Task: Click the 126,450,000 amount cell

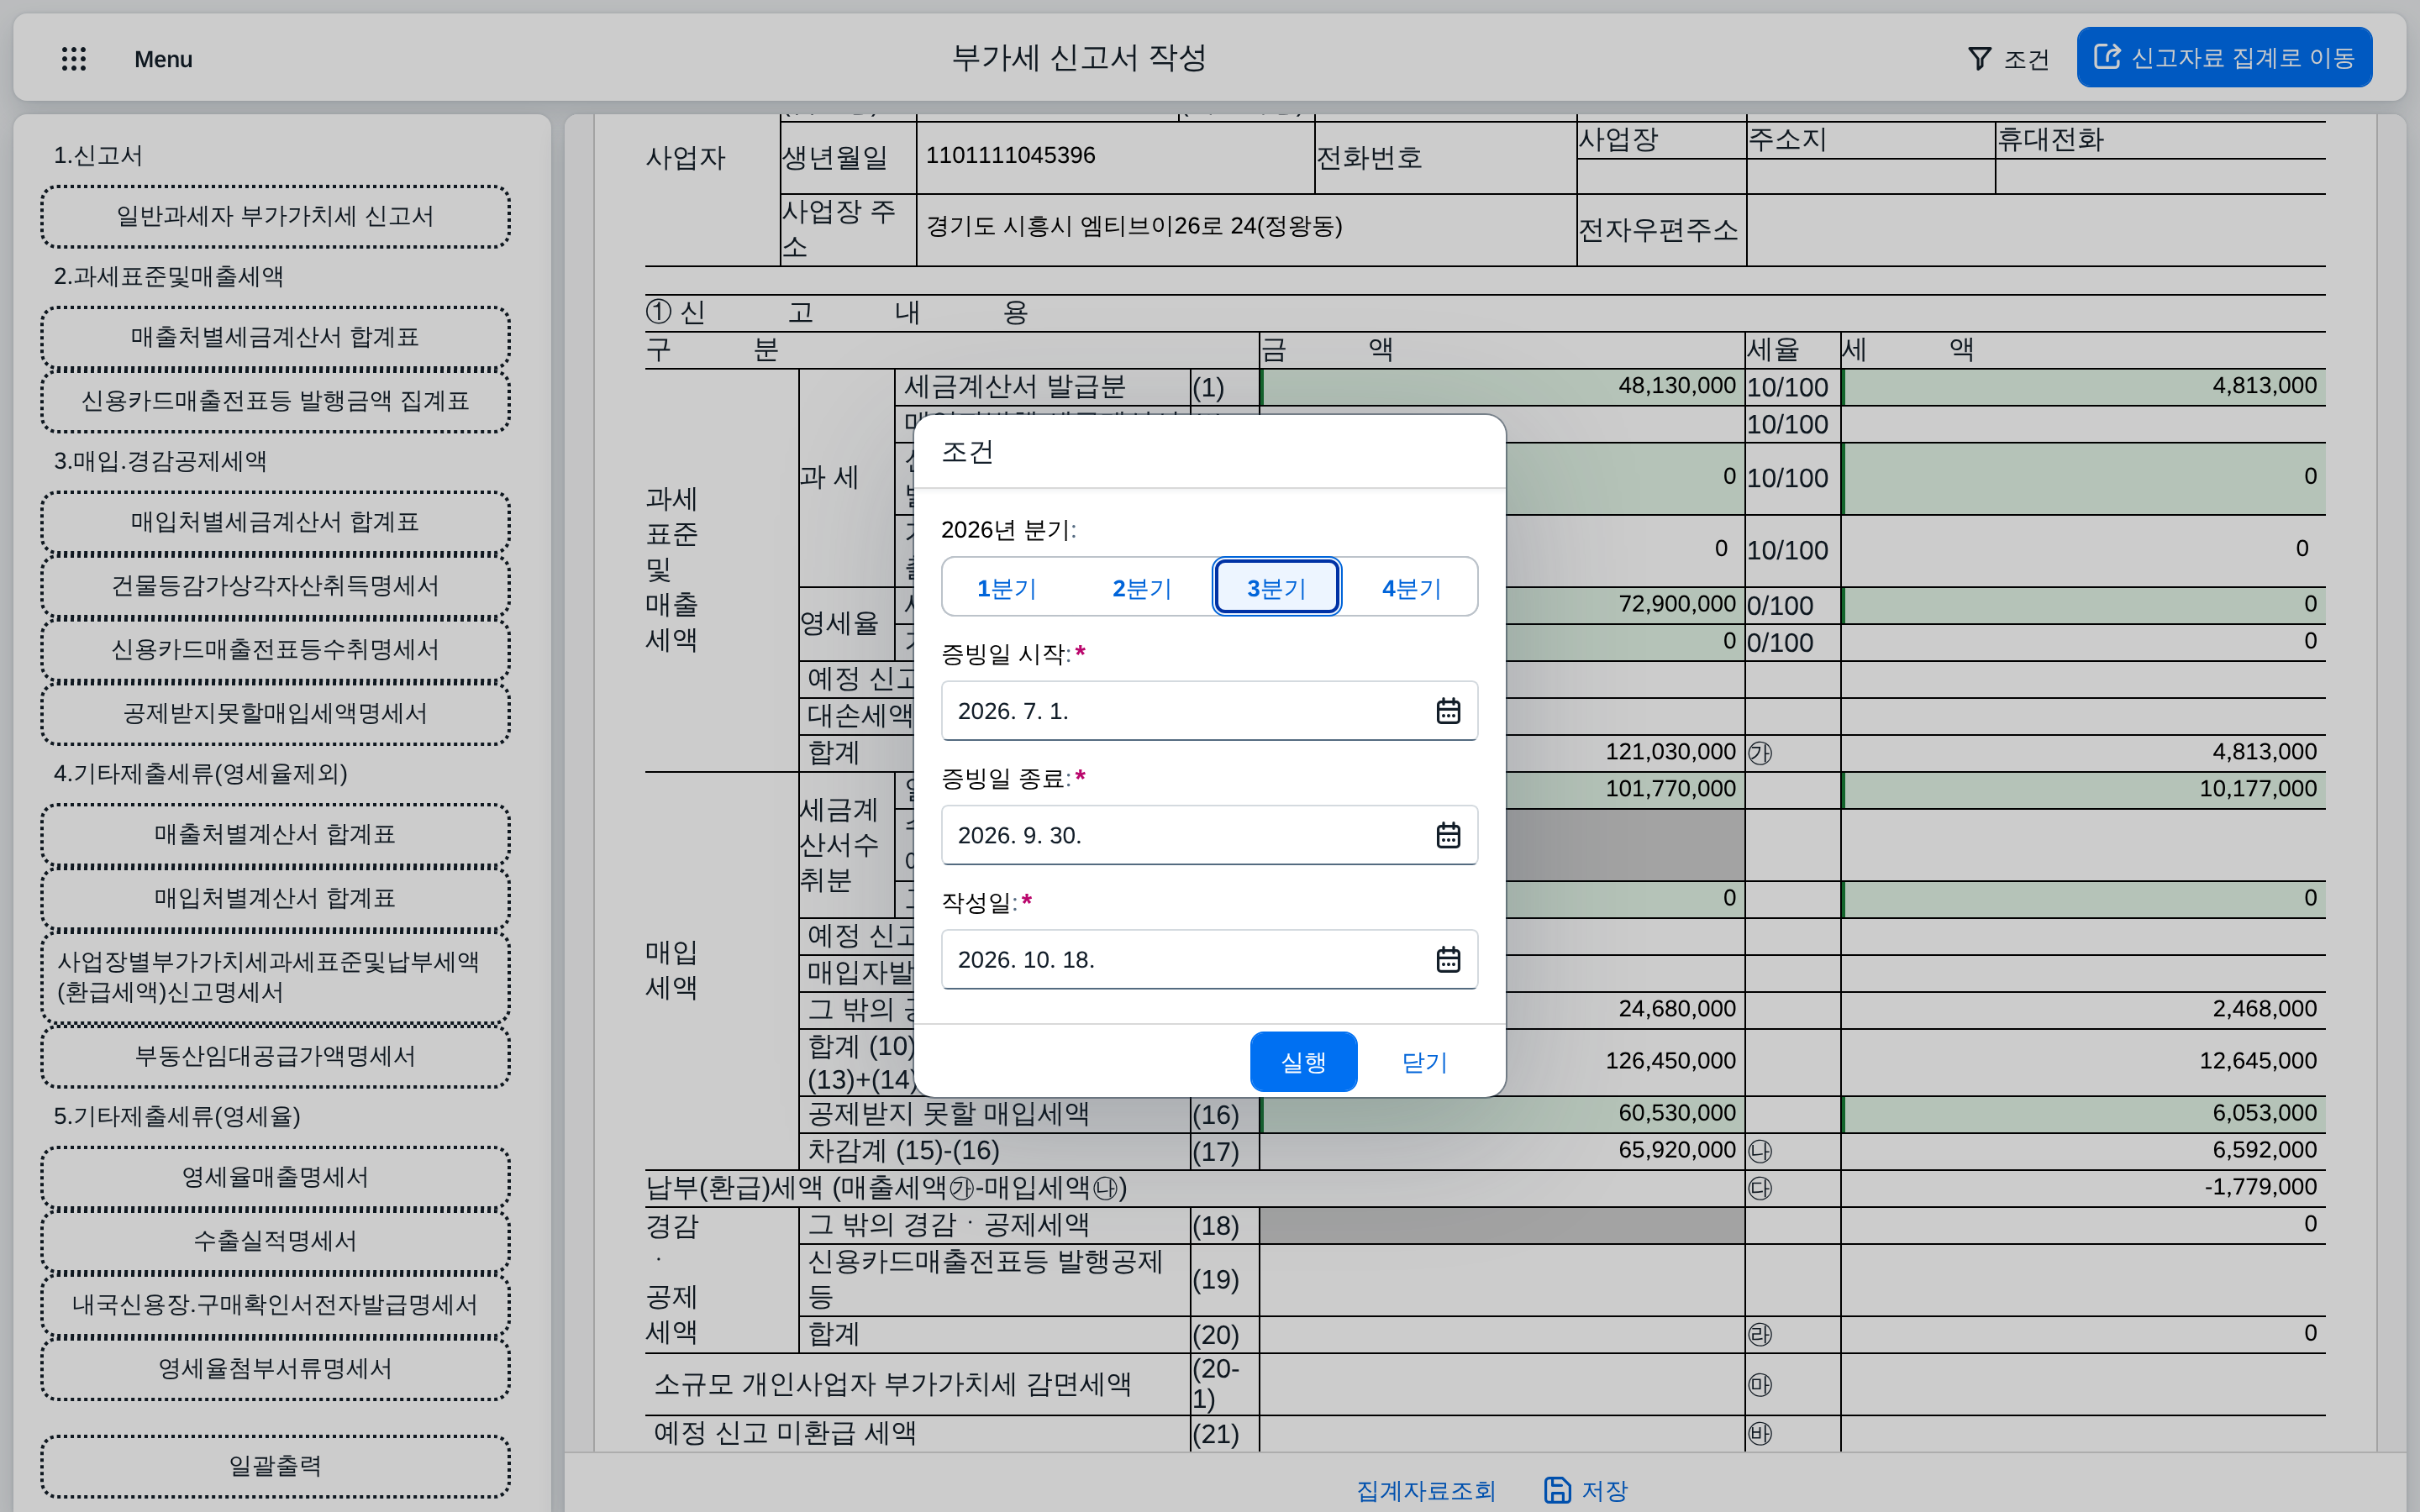Action: [1670, 1061]
